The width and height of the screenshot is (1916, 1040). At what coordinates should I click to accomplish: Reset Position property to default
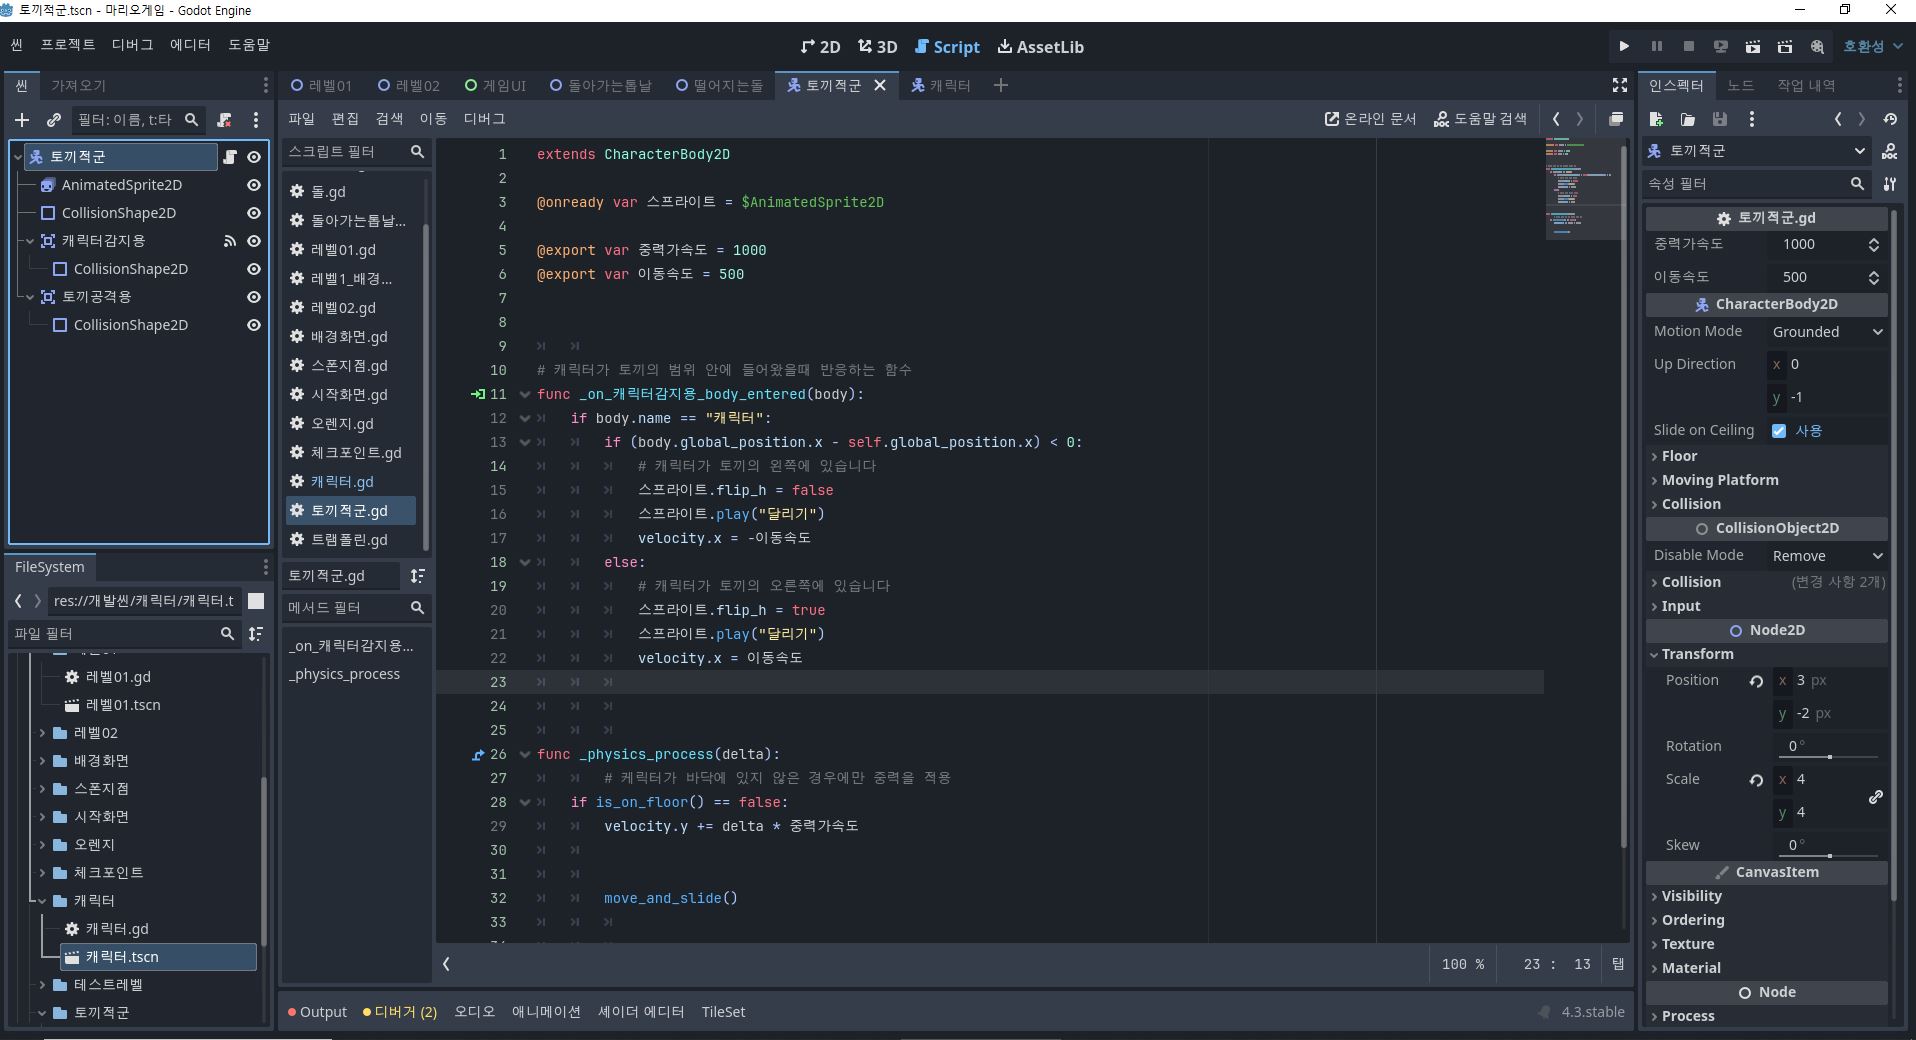point(1756,681)
